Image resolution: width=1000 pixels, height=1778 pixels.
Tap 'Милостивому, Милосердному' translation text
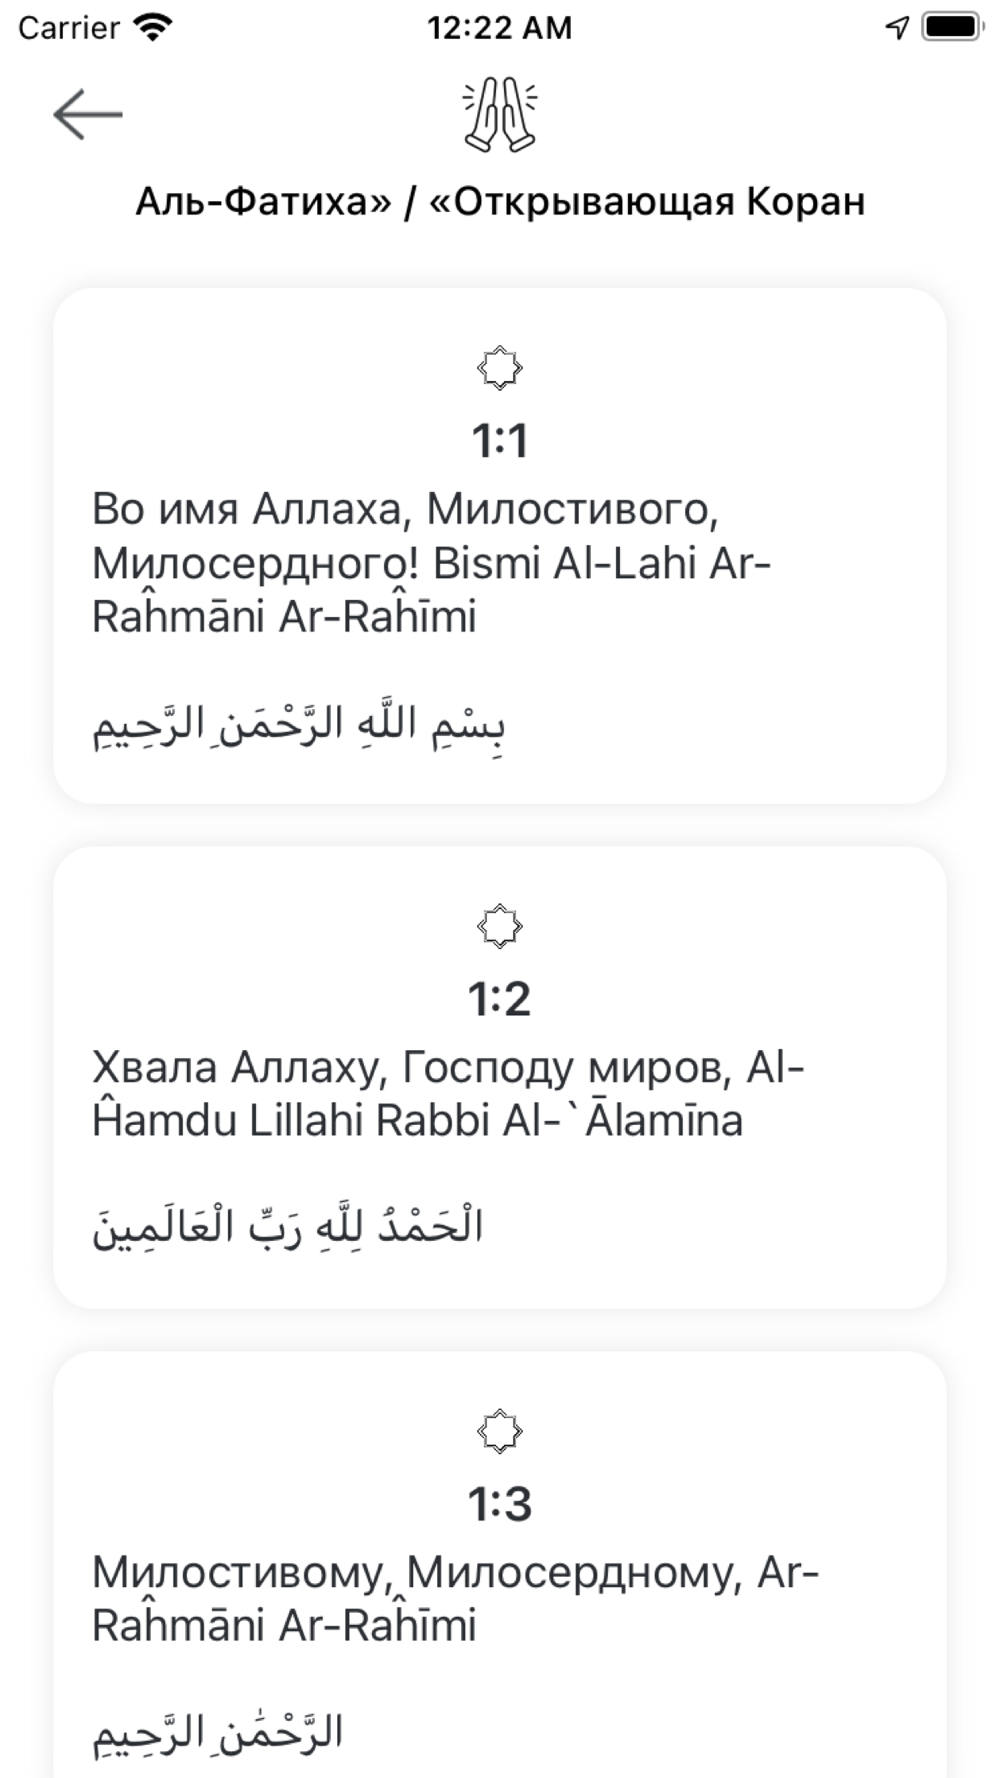point(456,1599)
